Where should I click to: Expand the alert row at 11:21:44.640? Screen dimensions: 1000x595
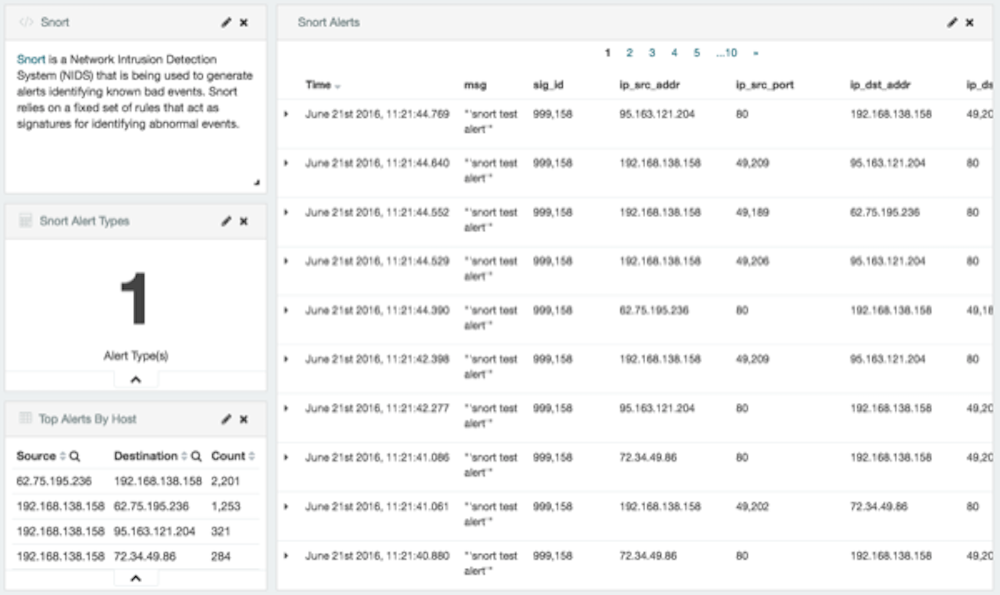(286, 163)
